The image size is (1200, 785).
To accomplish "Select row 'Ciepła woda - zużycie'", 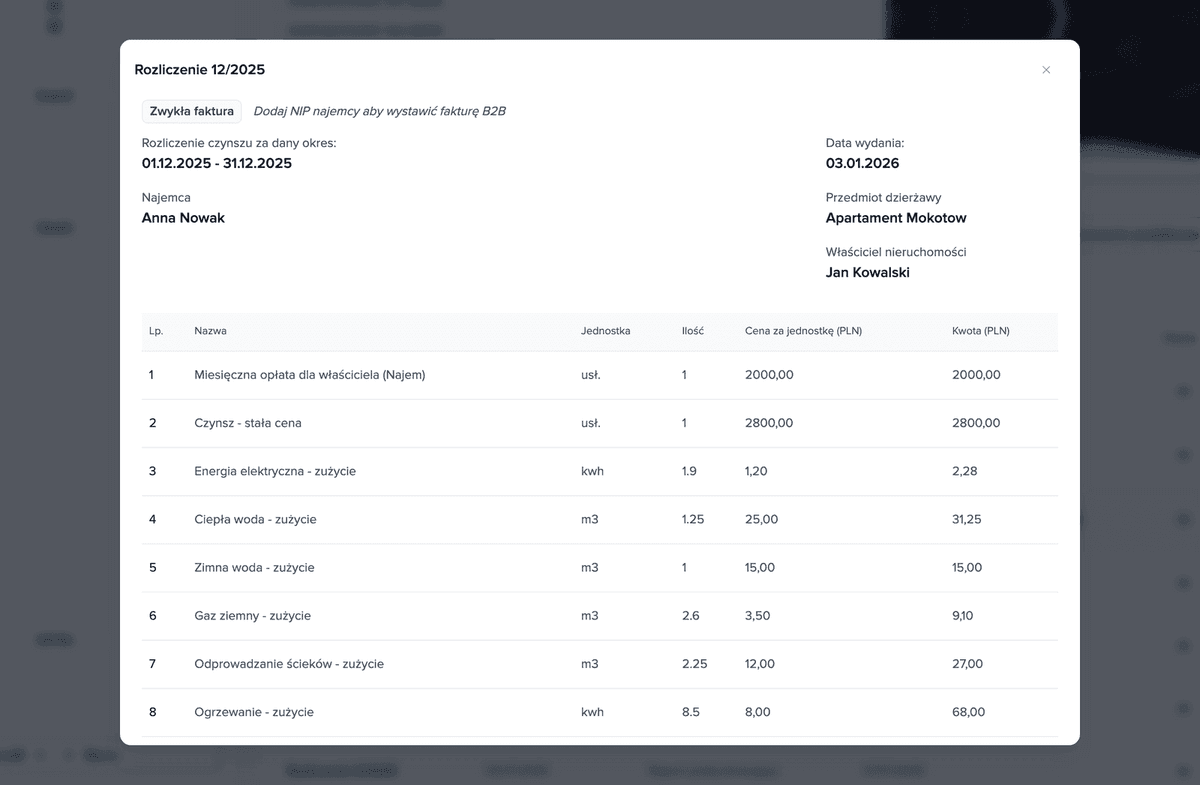I will tap(600, 519).
